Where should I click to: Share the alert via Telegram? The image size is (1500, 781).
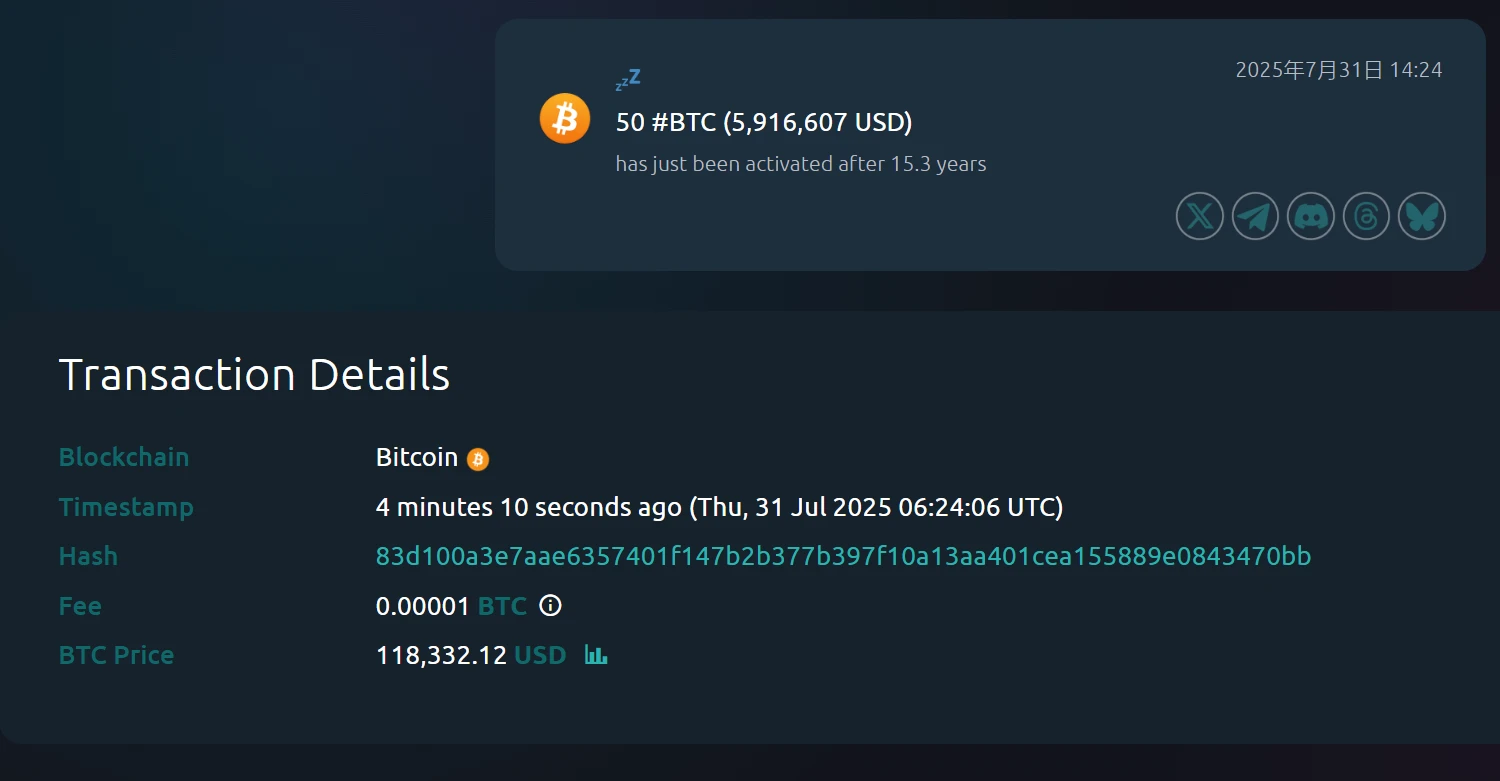click(x=1255, y=216)
